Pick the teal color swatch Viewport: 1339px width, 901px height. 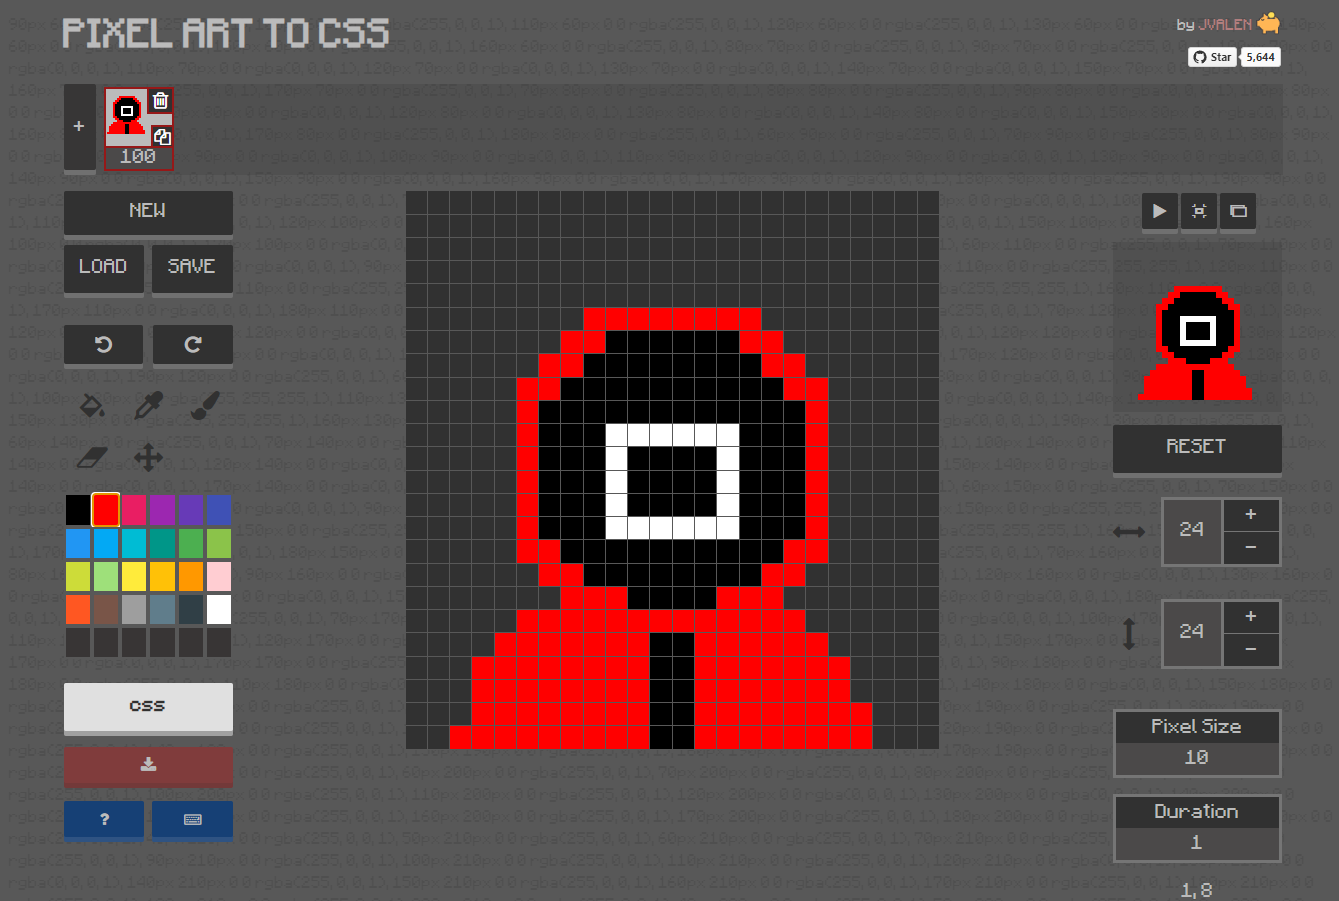click(x=162, y=543)
